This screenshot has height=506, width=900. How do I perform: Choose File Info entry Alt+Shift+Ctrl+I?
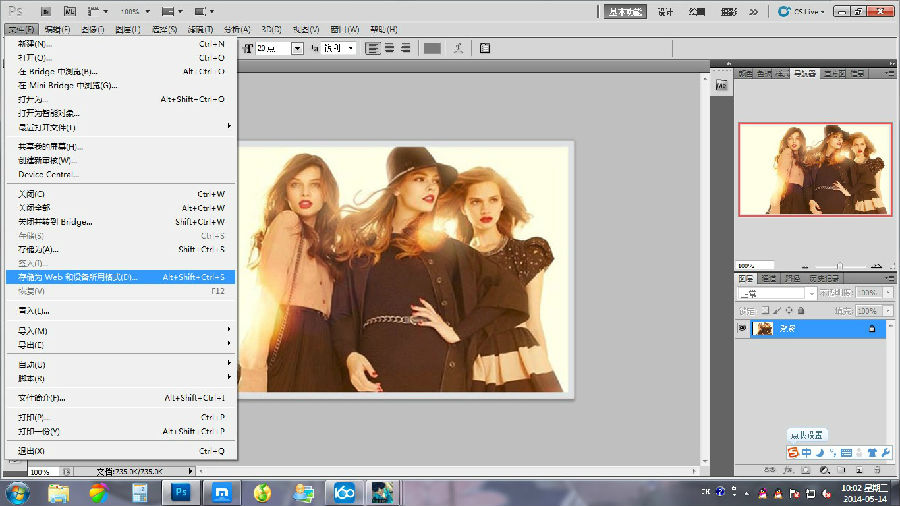121,398
